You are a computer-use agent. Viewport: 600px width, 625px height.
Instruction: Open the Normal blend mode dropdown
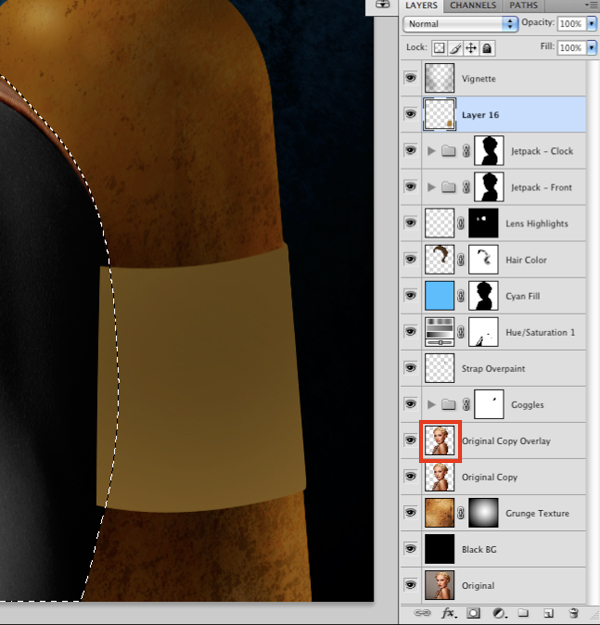[x=460, y=24]
